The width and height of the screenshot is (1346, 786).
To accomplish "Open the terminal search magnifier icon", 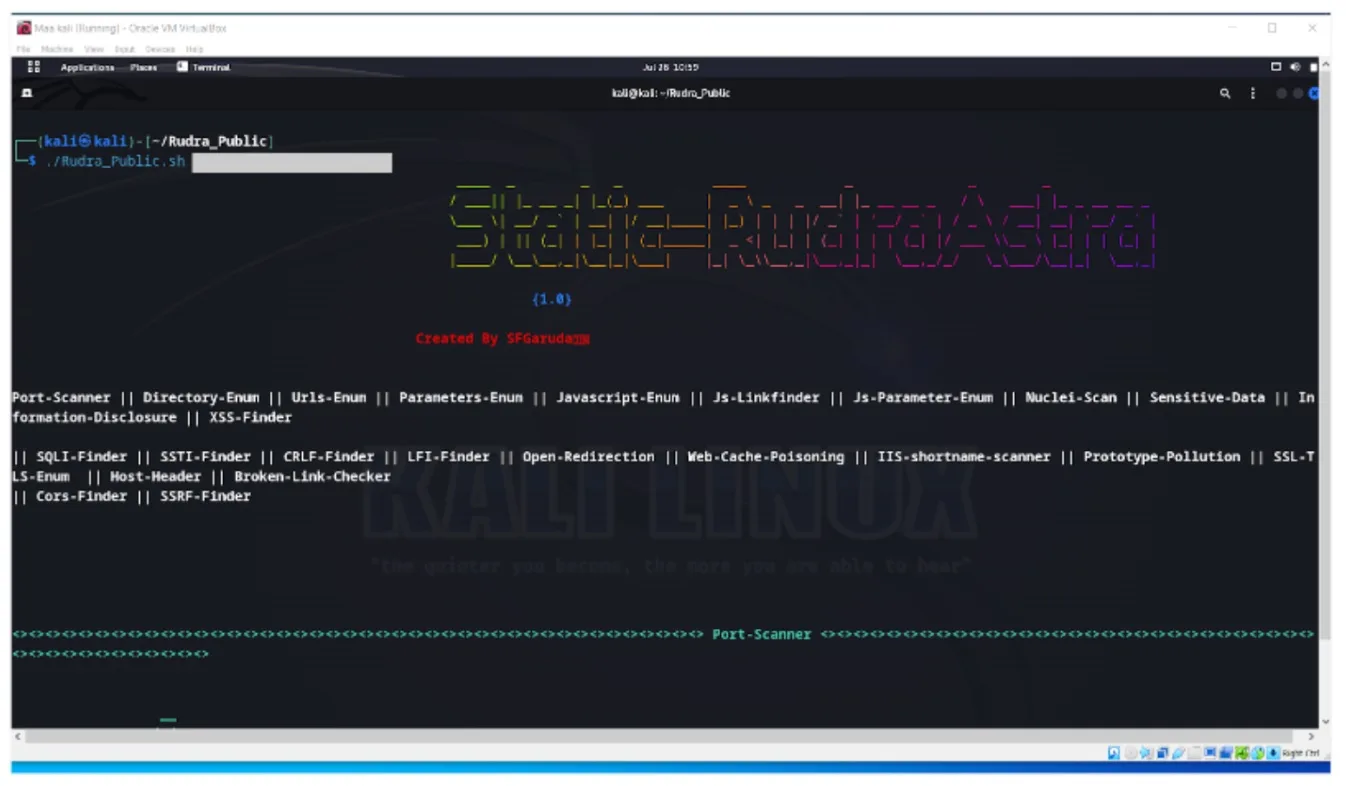I will (x=1225, y=93).
